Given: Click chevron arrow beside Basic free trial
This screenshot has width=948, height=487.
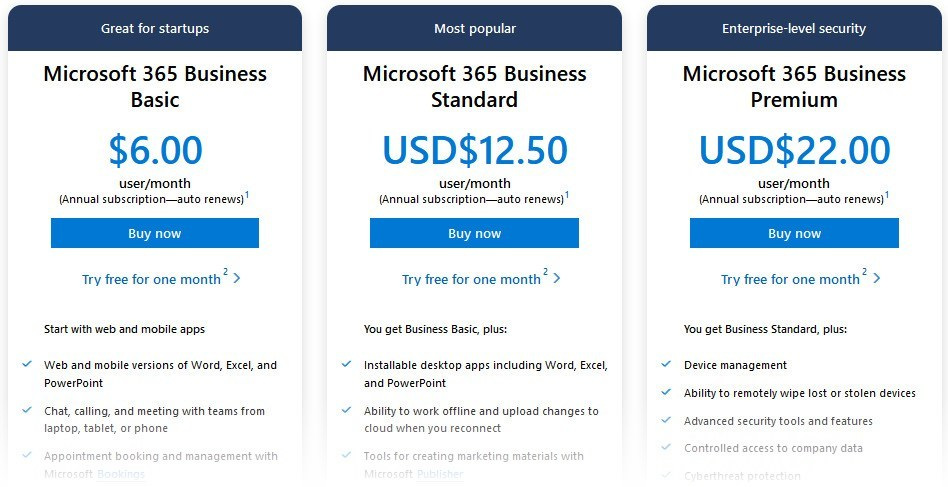Looking at the screenshot, I should 237,278.
